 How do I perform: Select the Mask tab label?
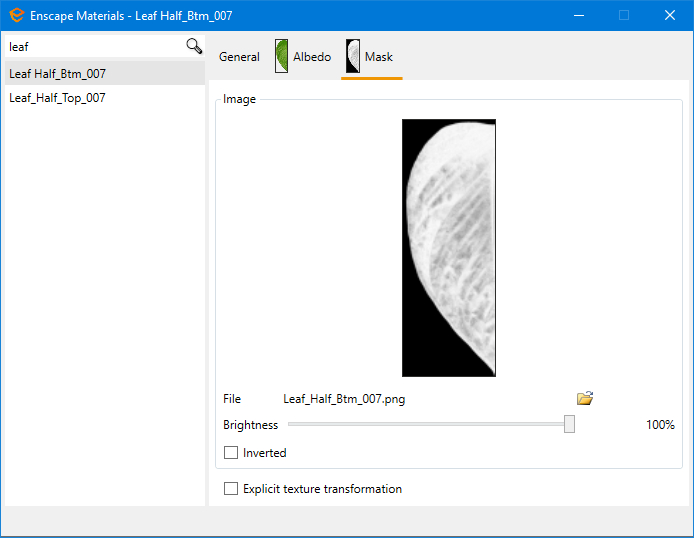pyautogui.click(x=379, y=57)
